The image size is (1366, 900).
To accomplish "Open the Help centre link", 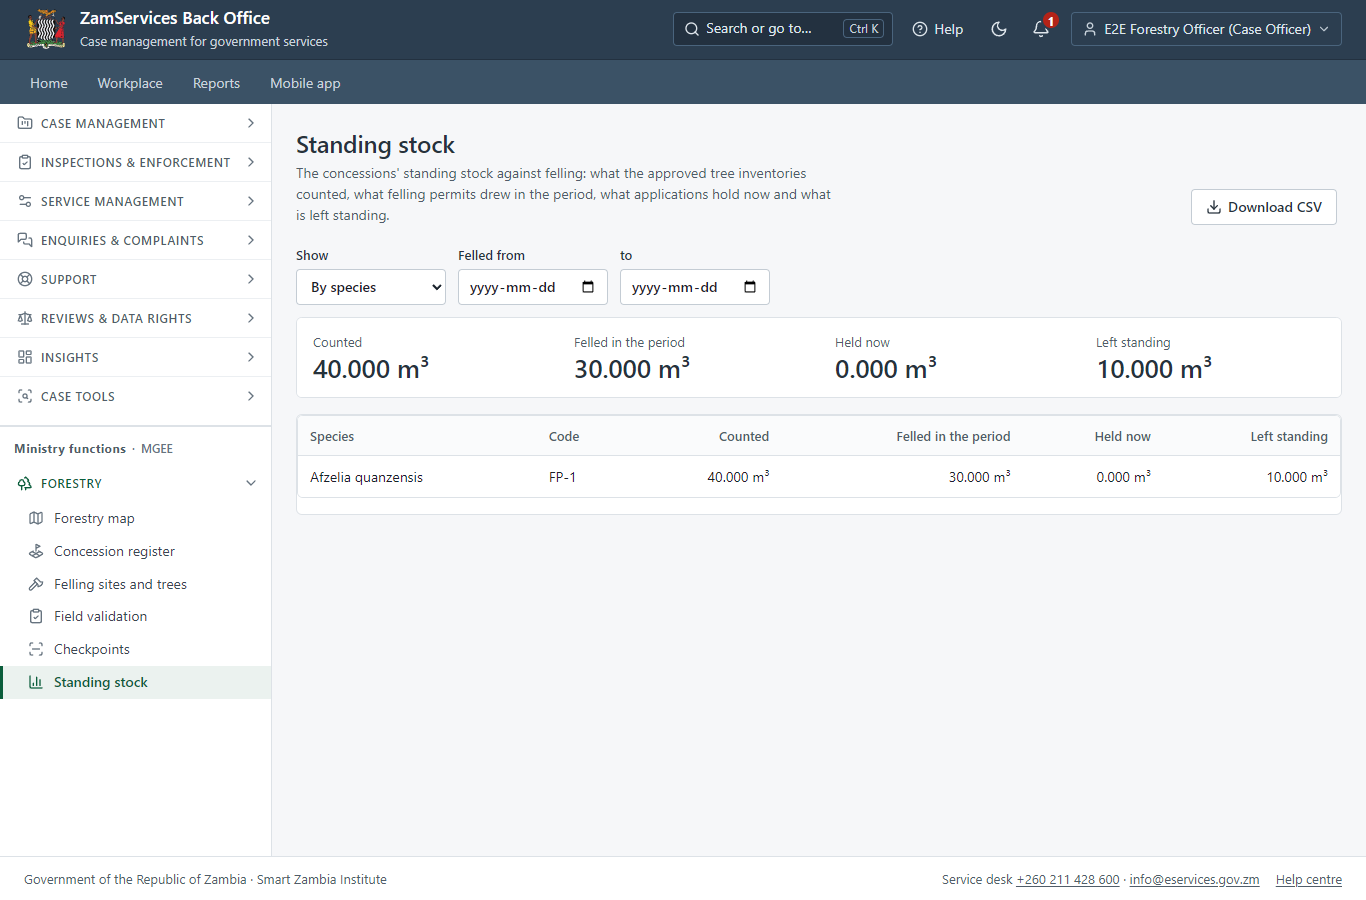I will click(x=1309, y=880).
